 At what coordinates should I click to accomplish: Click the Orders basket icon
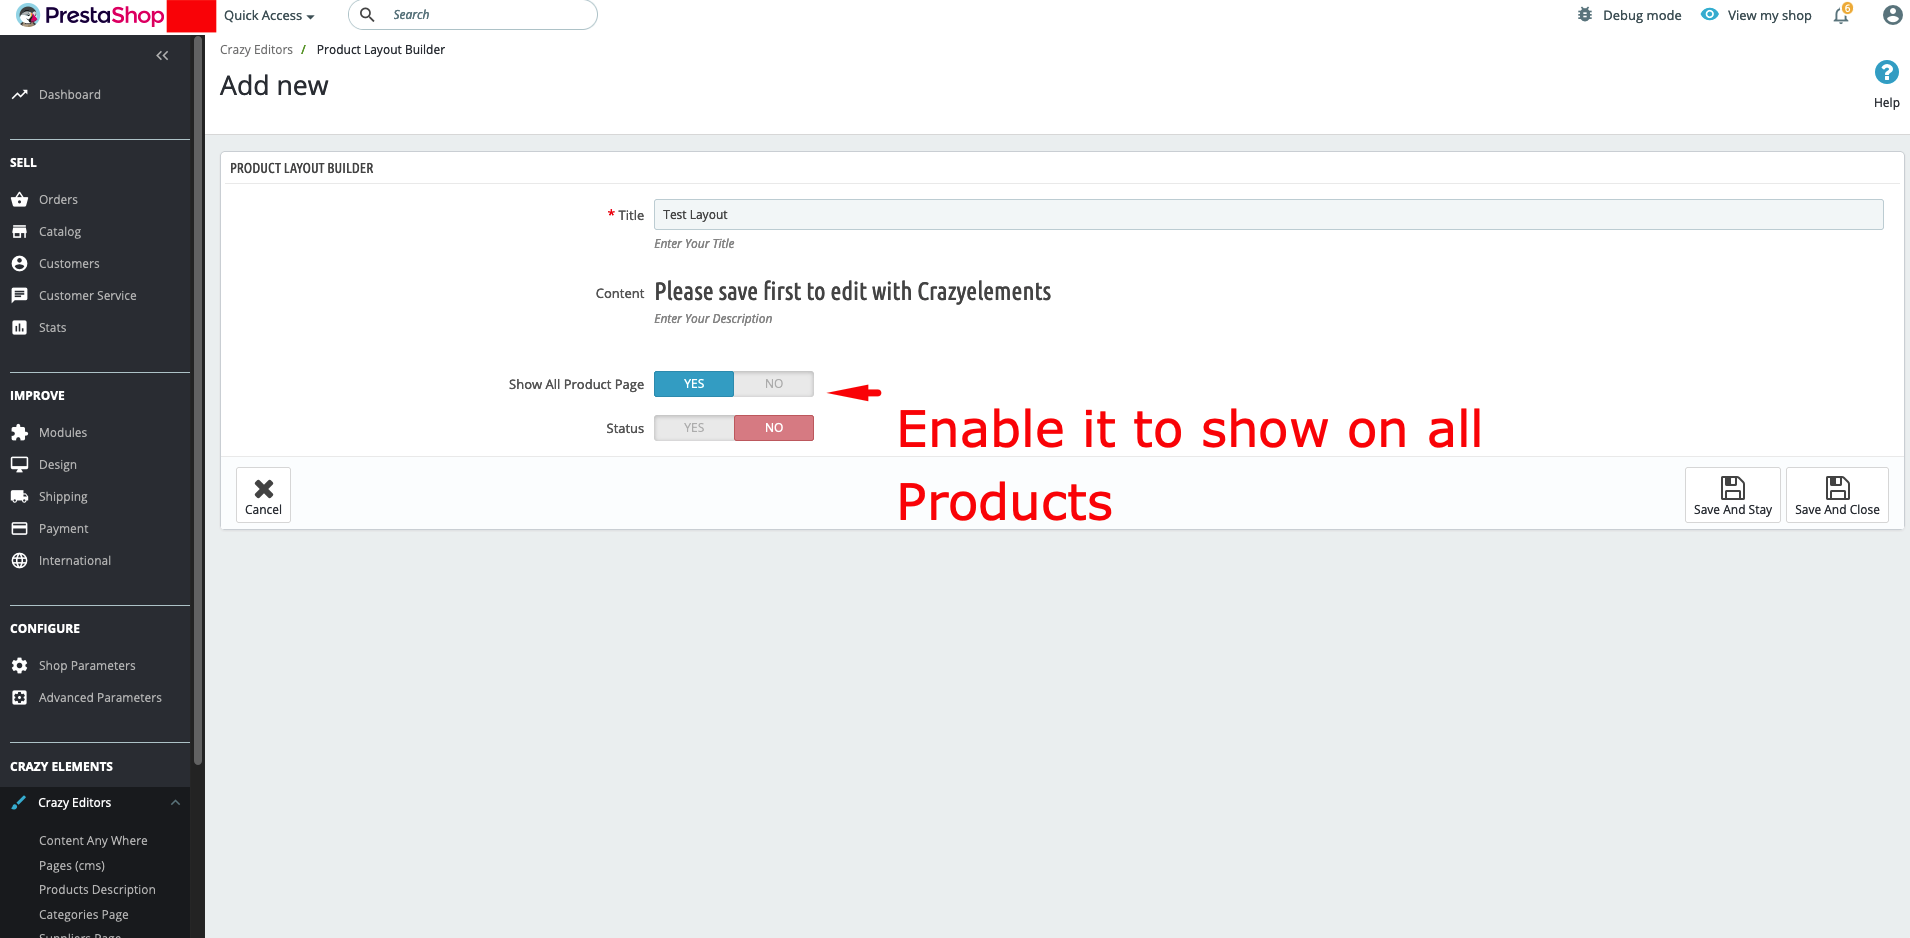point(19,200)
